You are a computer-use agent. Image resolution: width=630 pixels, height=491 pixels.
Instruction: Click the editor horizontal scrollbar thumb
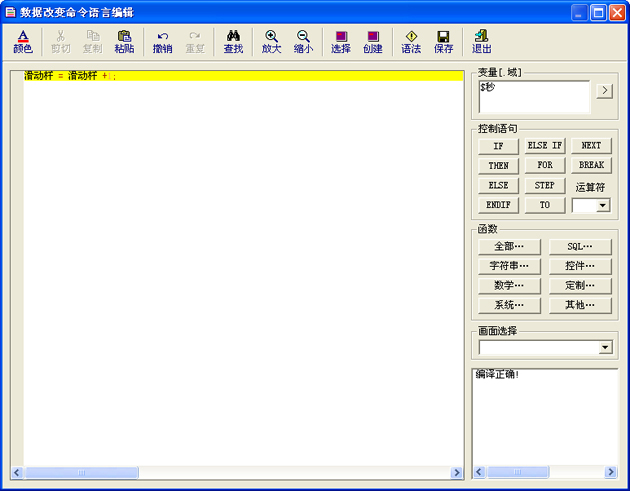coord(82,473)
